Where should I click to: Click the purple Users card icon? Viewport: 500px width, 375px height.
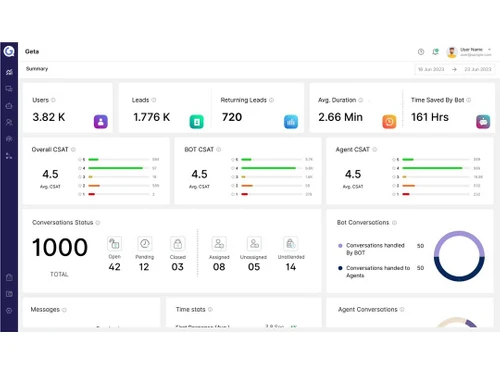(101, 122)
